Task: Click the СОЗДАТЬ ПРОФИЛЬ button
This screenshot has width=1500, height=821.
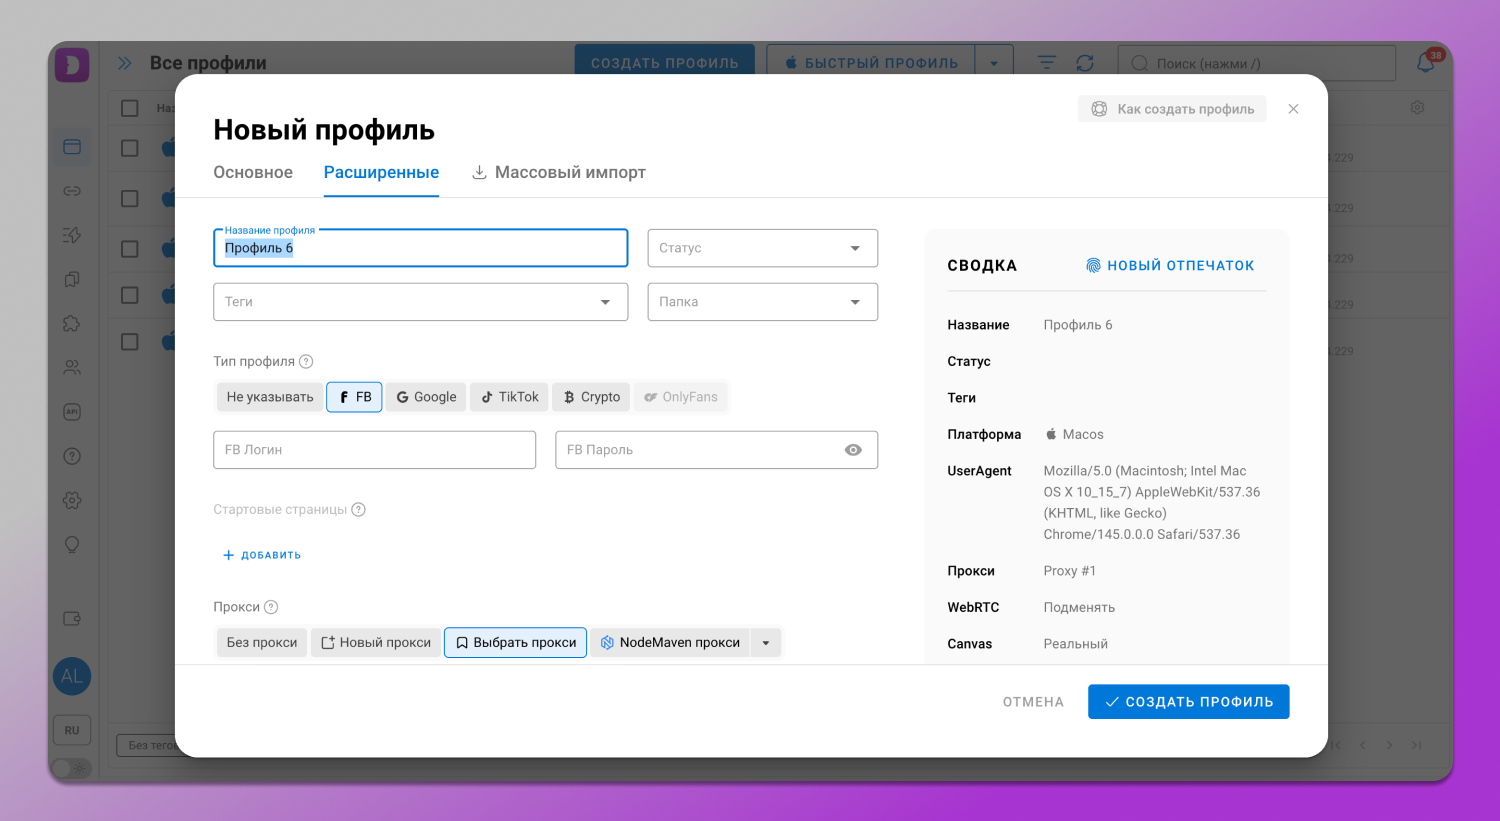Action: [1188, 701]
